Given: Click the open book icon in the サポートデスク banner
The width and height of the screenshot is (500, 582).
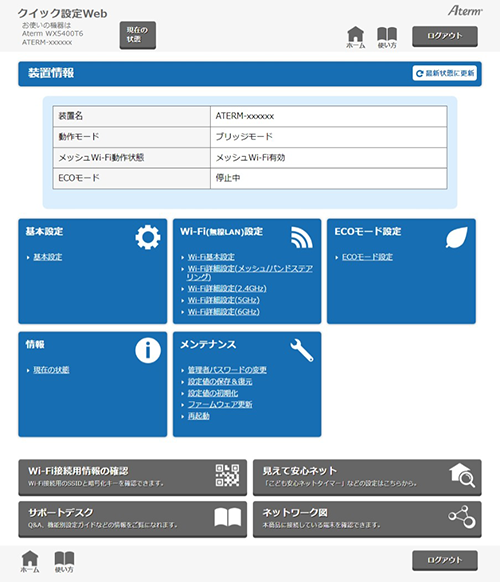Looking at the screenshot, I should [228, 517].
